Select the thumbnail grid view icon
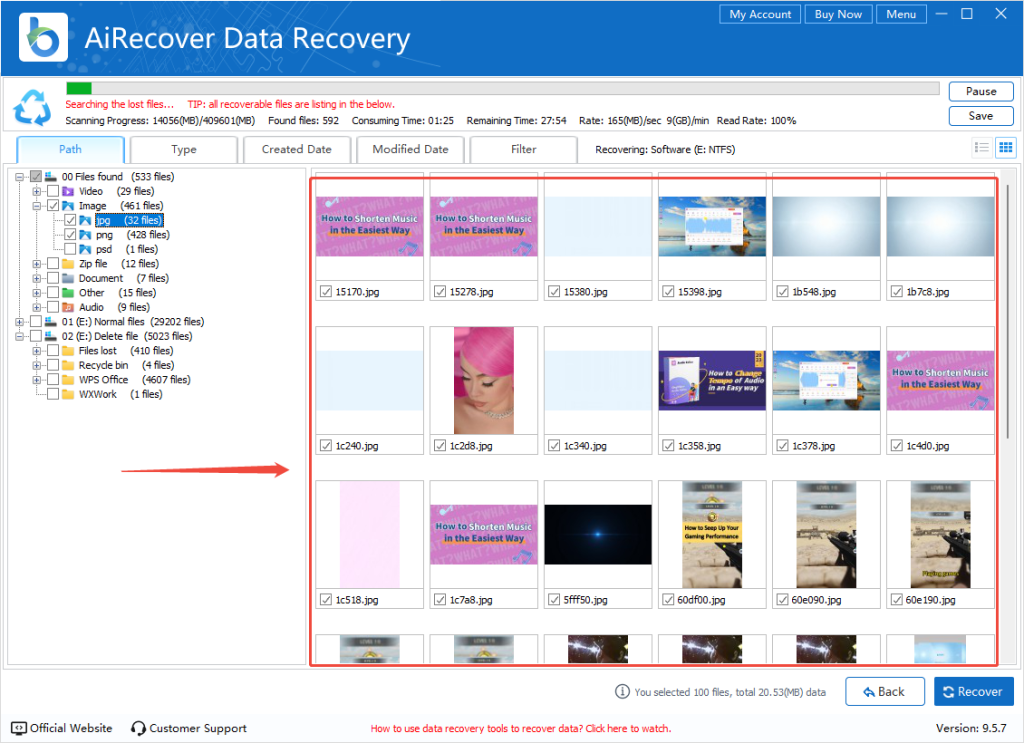1024x743 pixels. (x=1005, y=148)
